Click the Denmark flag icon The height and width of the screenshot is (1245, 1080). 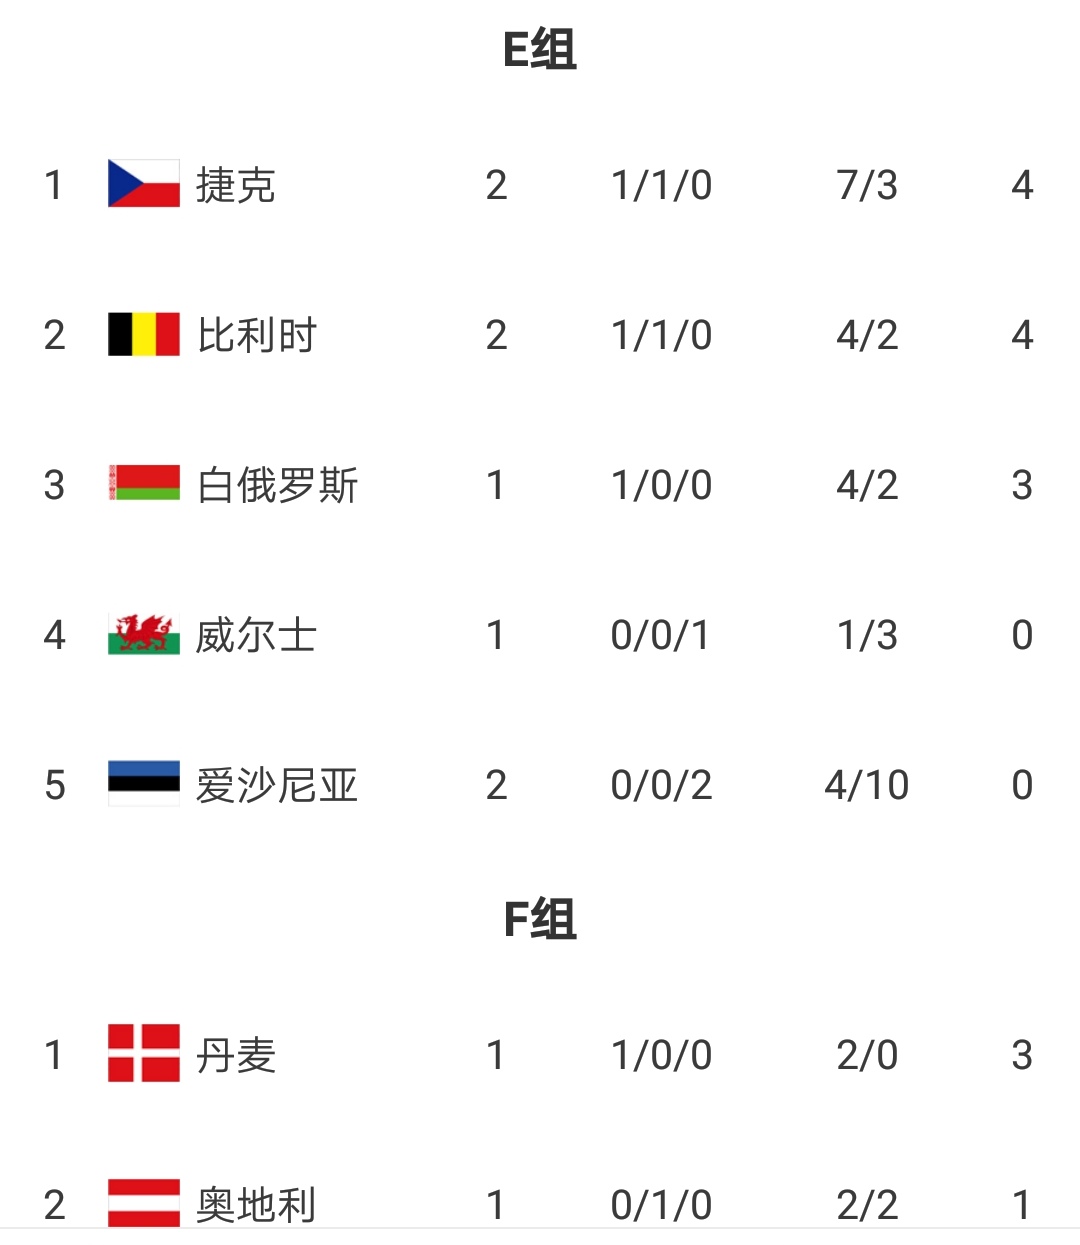pyautogui.click(x=144, y=1054)
